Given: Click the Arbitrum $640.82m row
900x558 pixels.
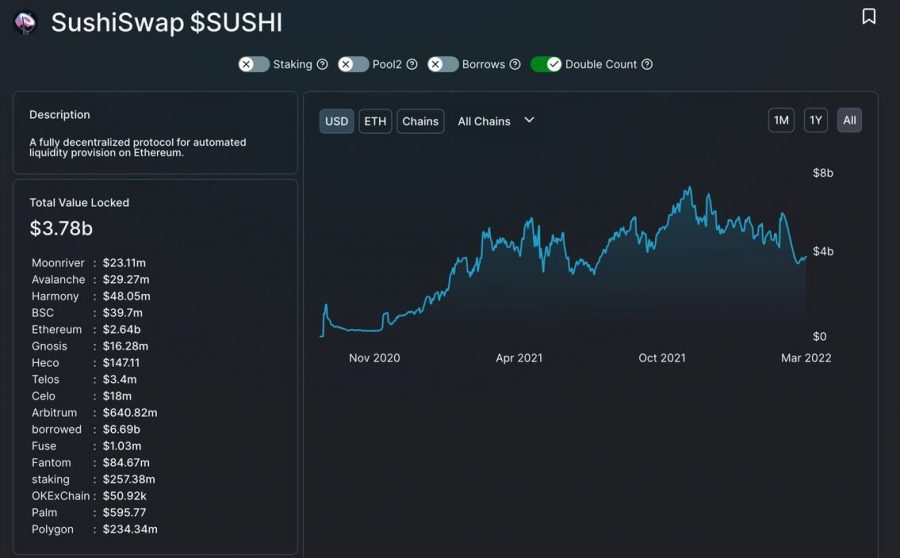Looking at the screenshot, I should point(94,413).
